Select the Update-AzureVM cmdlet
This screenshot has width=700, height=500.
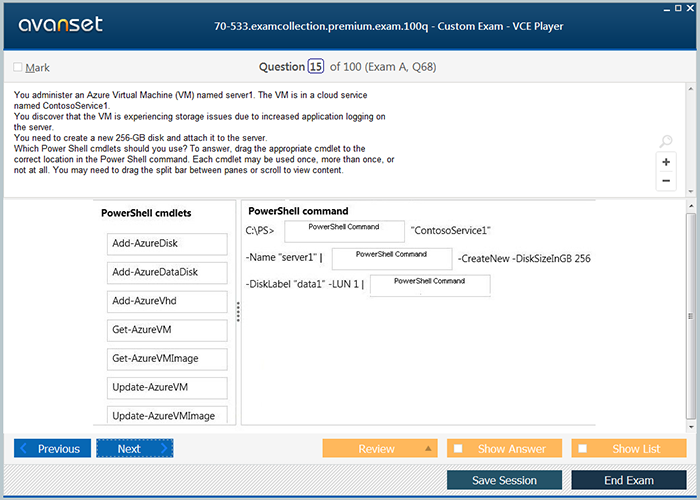coord(167,388)
